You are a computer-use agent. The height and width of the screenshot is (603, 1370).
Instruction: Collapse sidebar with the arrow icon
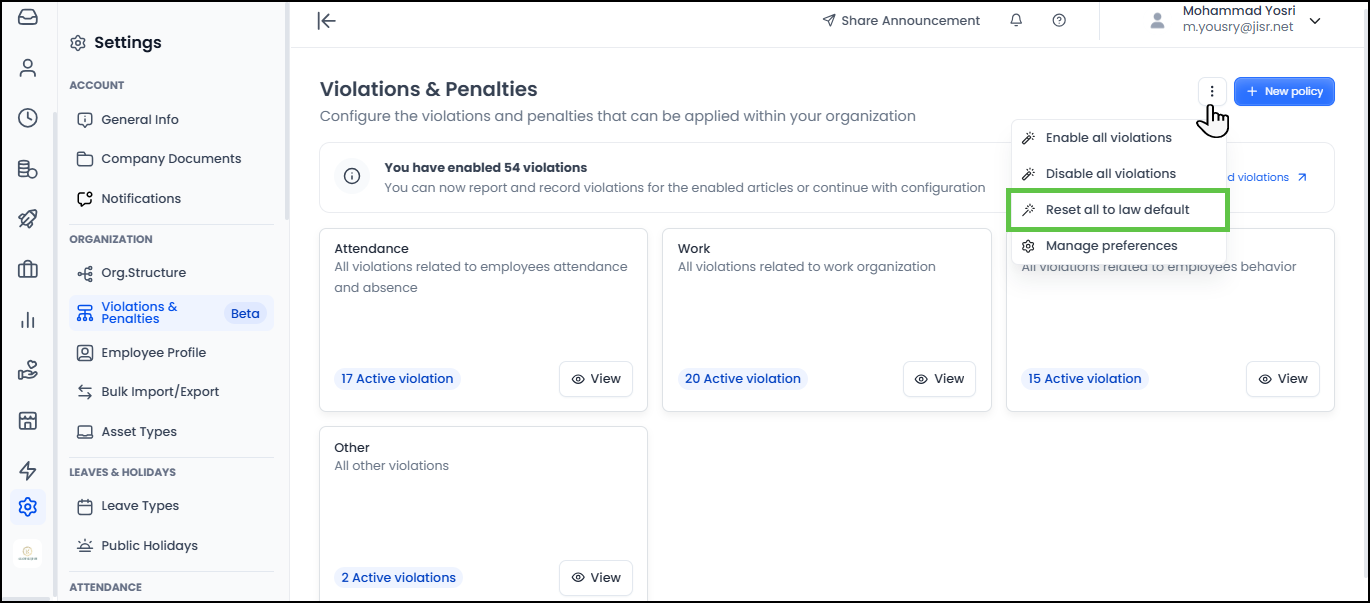click(x=326, y=21)
